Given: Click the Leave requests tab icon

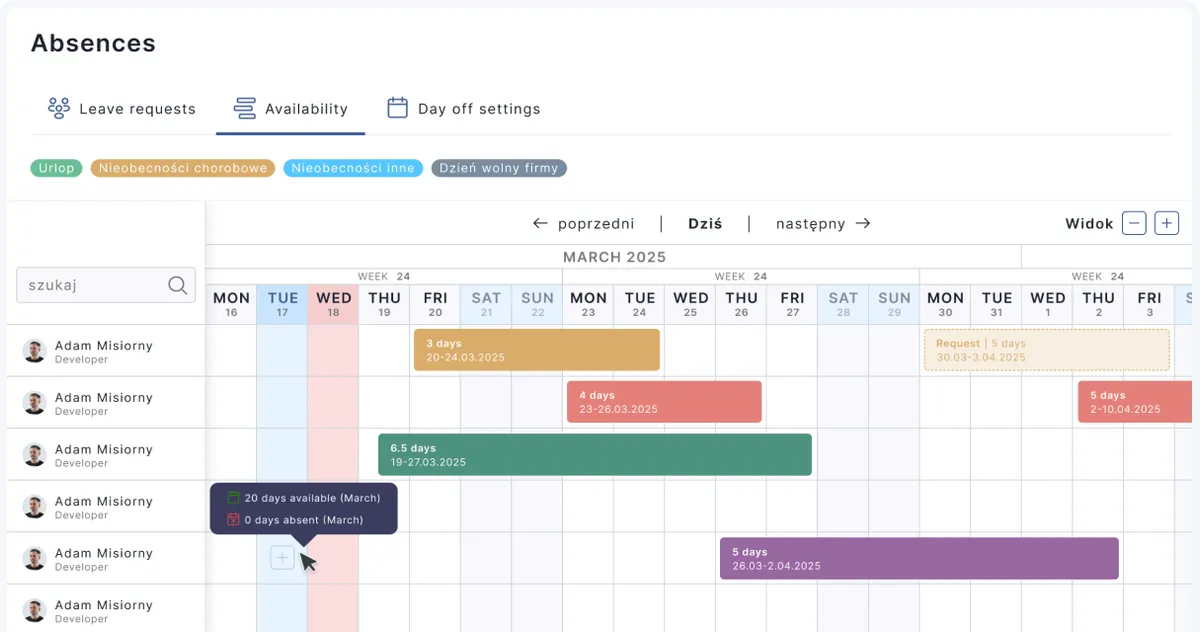Looking at the screenshot, I should coord(58,108).
